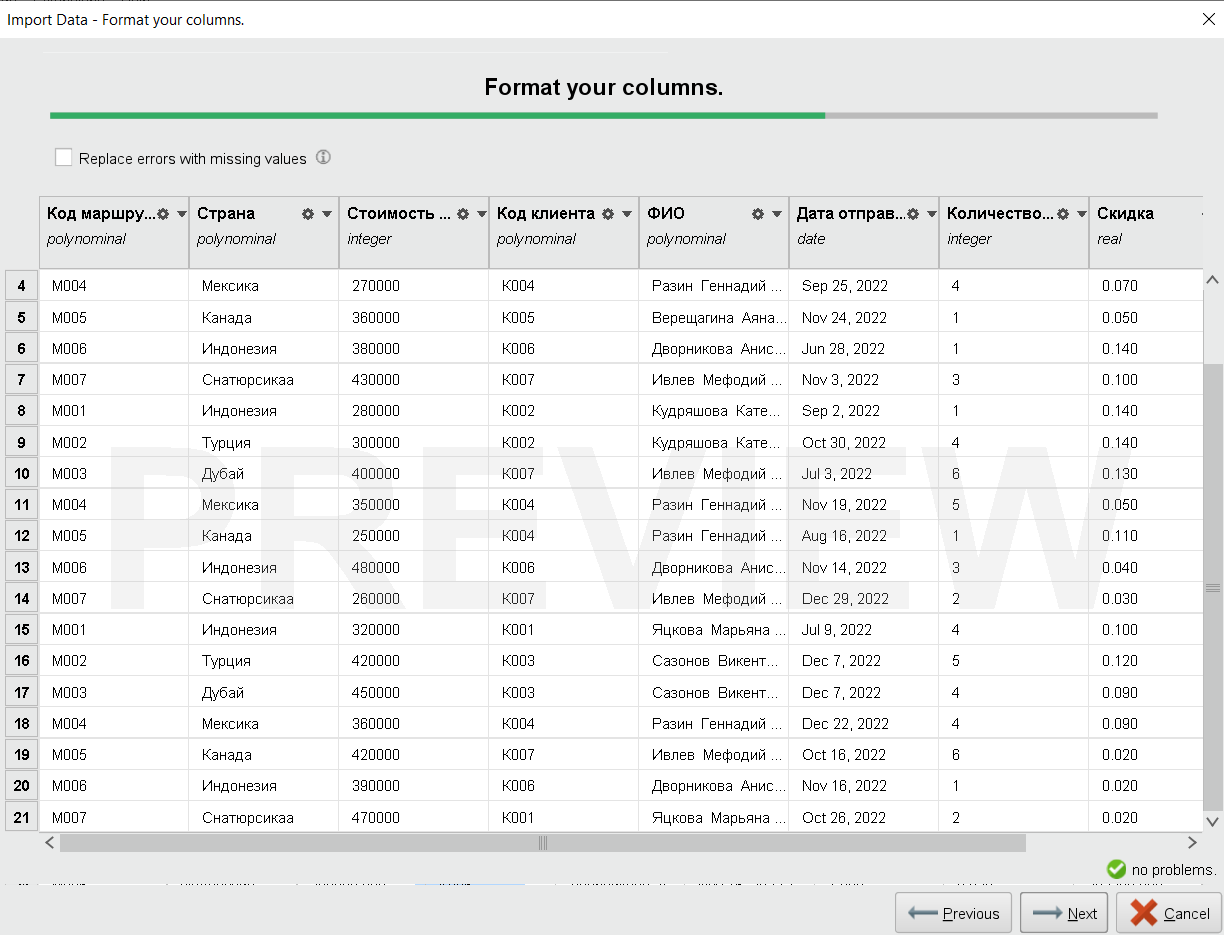Click the scroll-down arrow of vertical scrollbar
The width and height of the screenshot is (1224, 935).
click(1213, 822)
